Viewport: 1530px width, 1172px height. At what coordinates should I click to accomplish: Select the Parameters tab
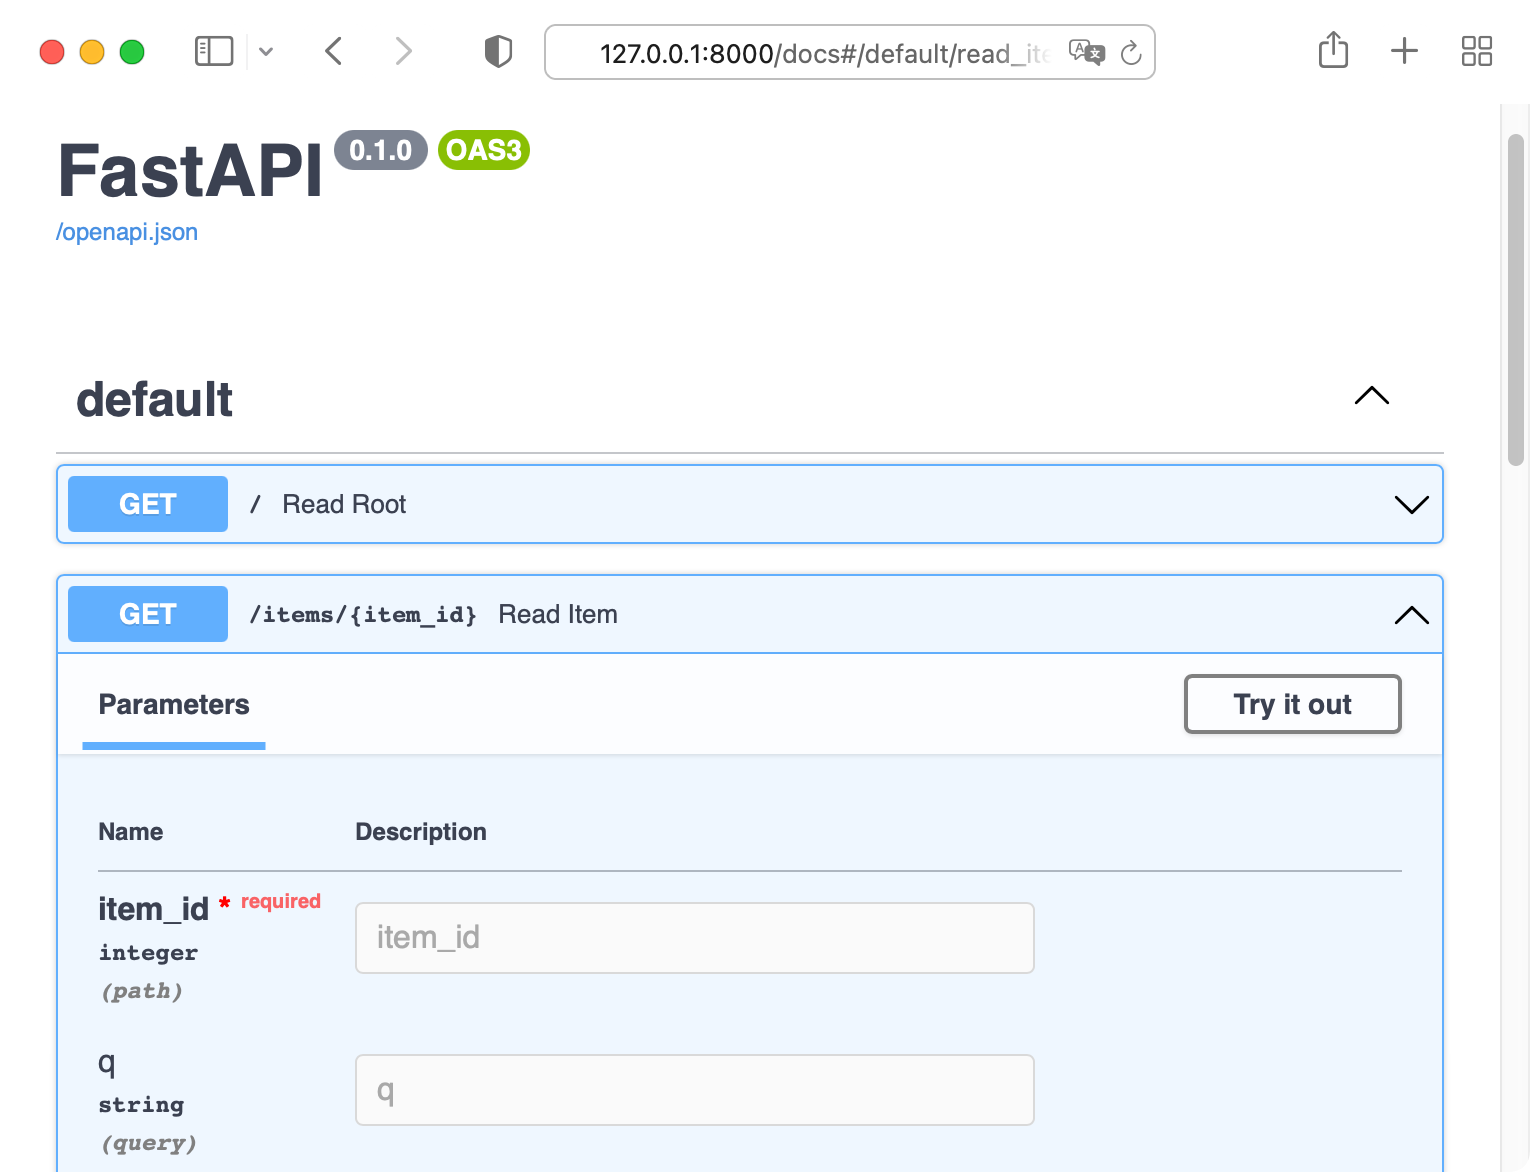click(x=174, y=705)
